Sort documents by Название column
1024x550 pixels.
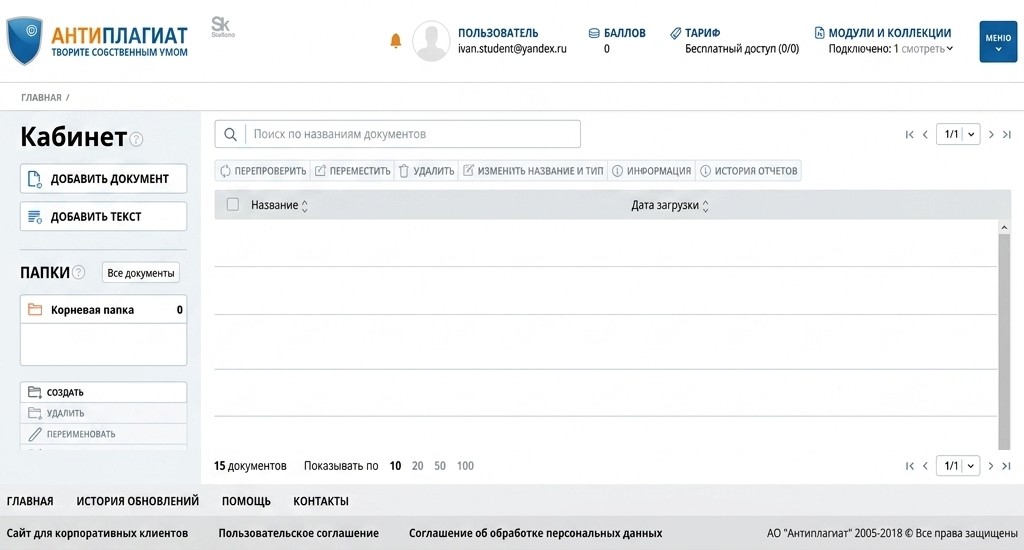pos(280,205)
